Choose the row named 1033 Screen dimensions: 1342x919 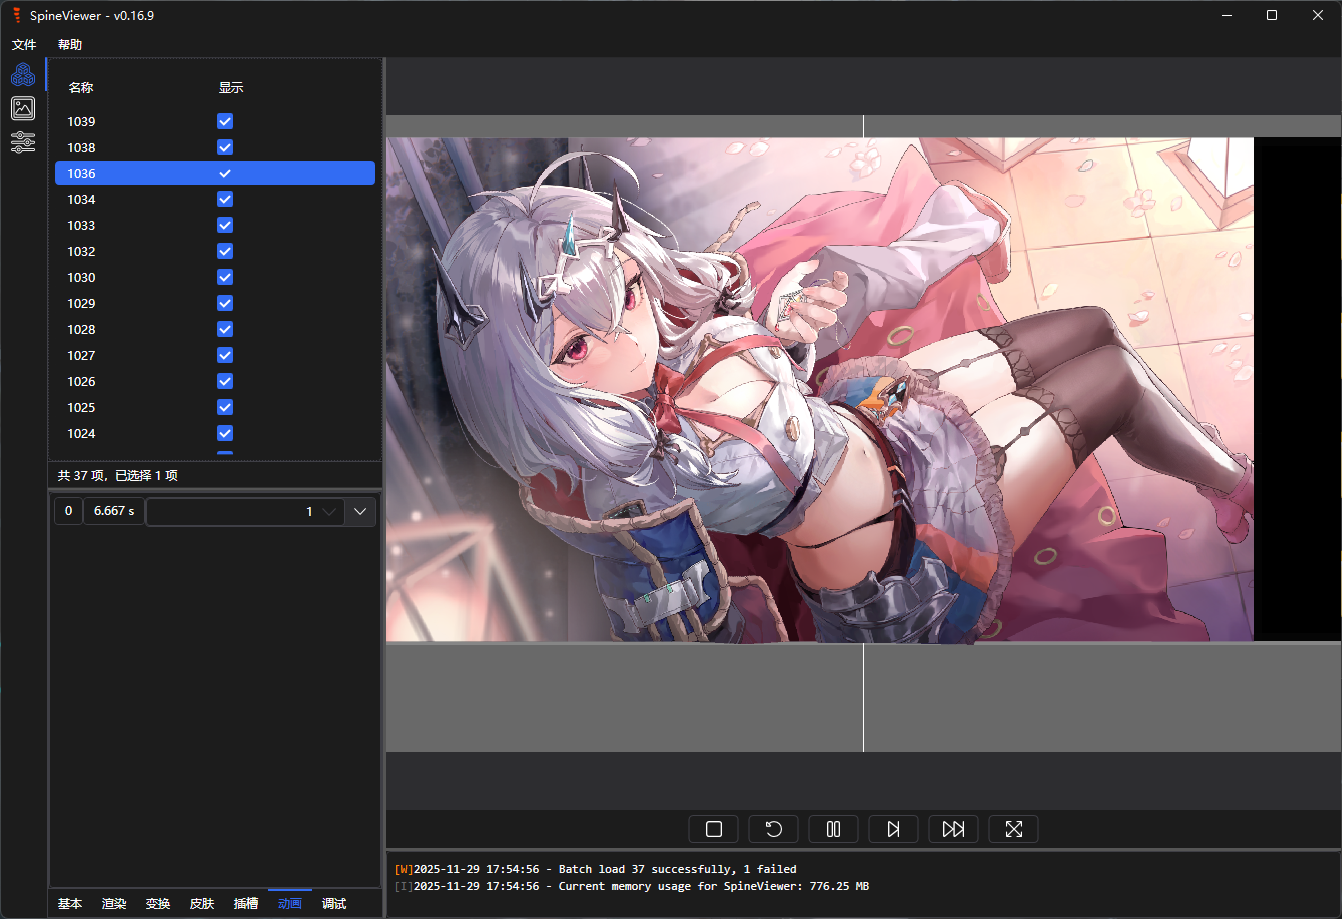click(x=215, y=225)
